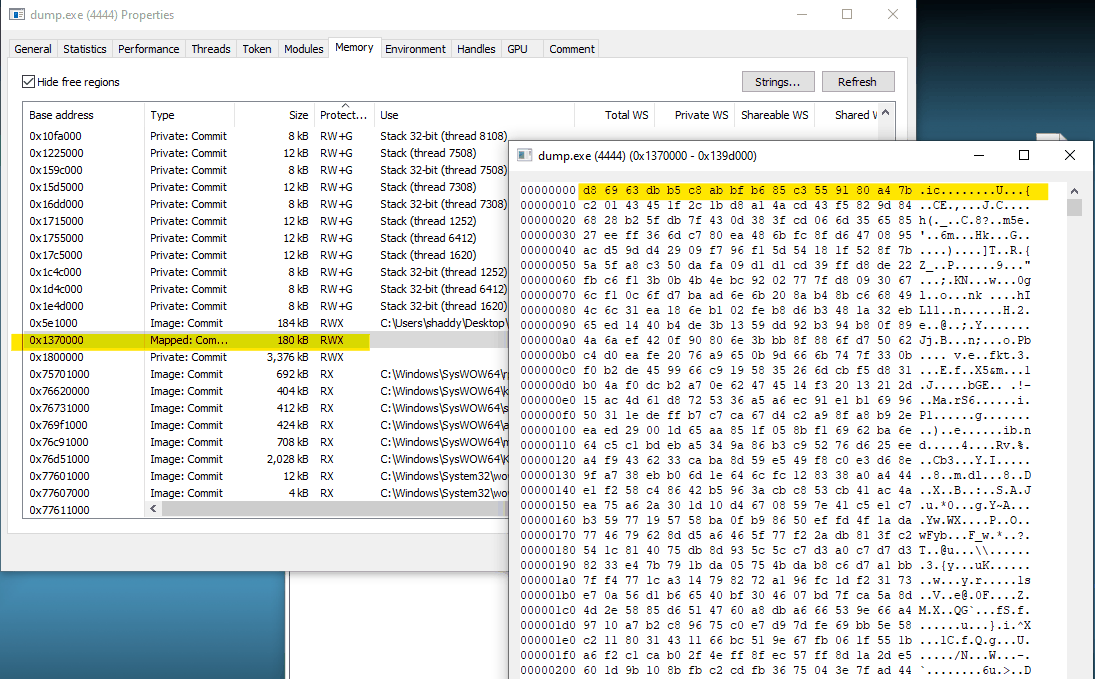Switch to the General tab
Image resolution: width=1095 pixels, height=679 pixels.
[33, 49]
